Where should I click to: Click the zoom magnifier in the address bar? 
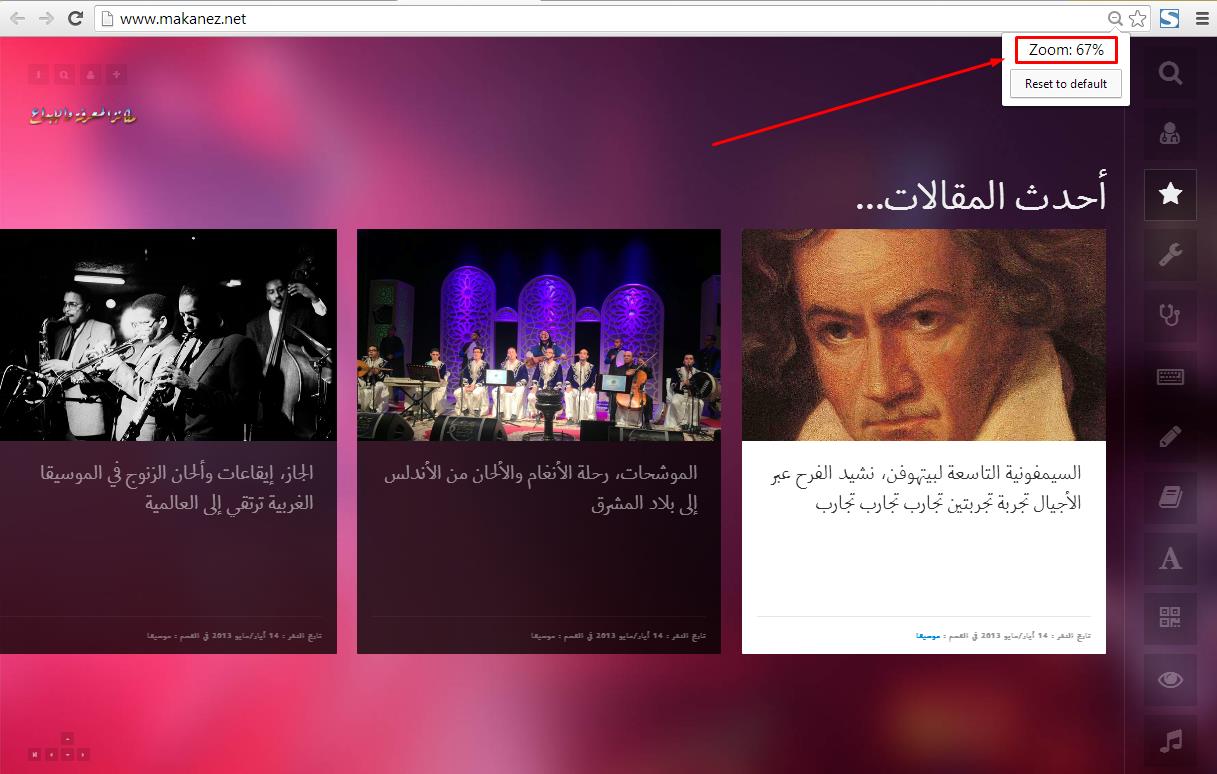pos(1115,18)
